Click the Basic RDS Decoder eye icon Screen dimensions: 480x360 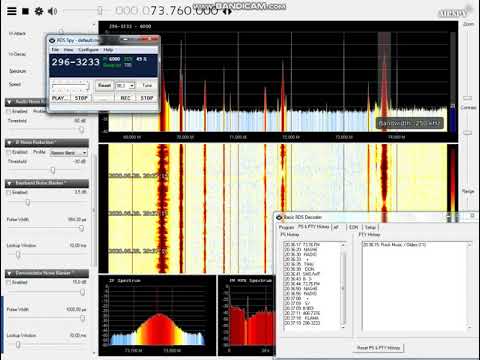(x=279, y=217)
